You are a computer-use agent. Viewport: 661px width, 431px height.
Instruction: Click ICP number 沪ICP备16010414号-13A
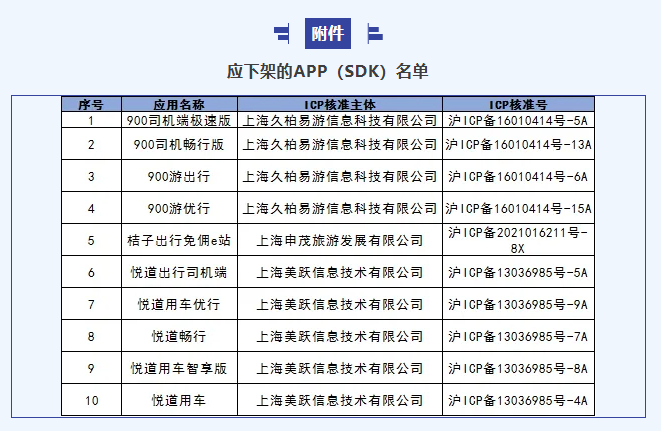click(x=518, y=144)
